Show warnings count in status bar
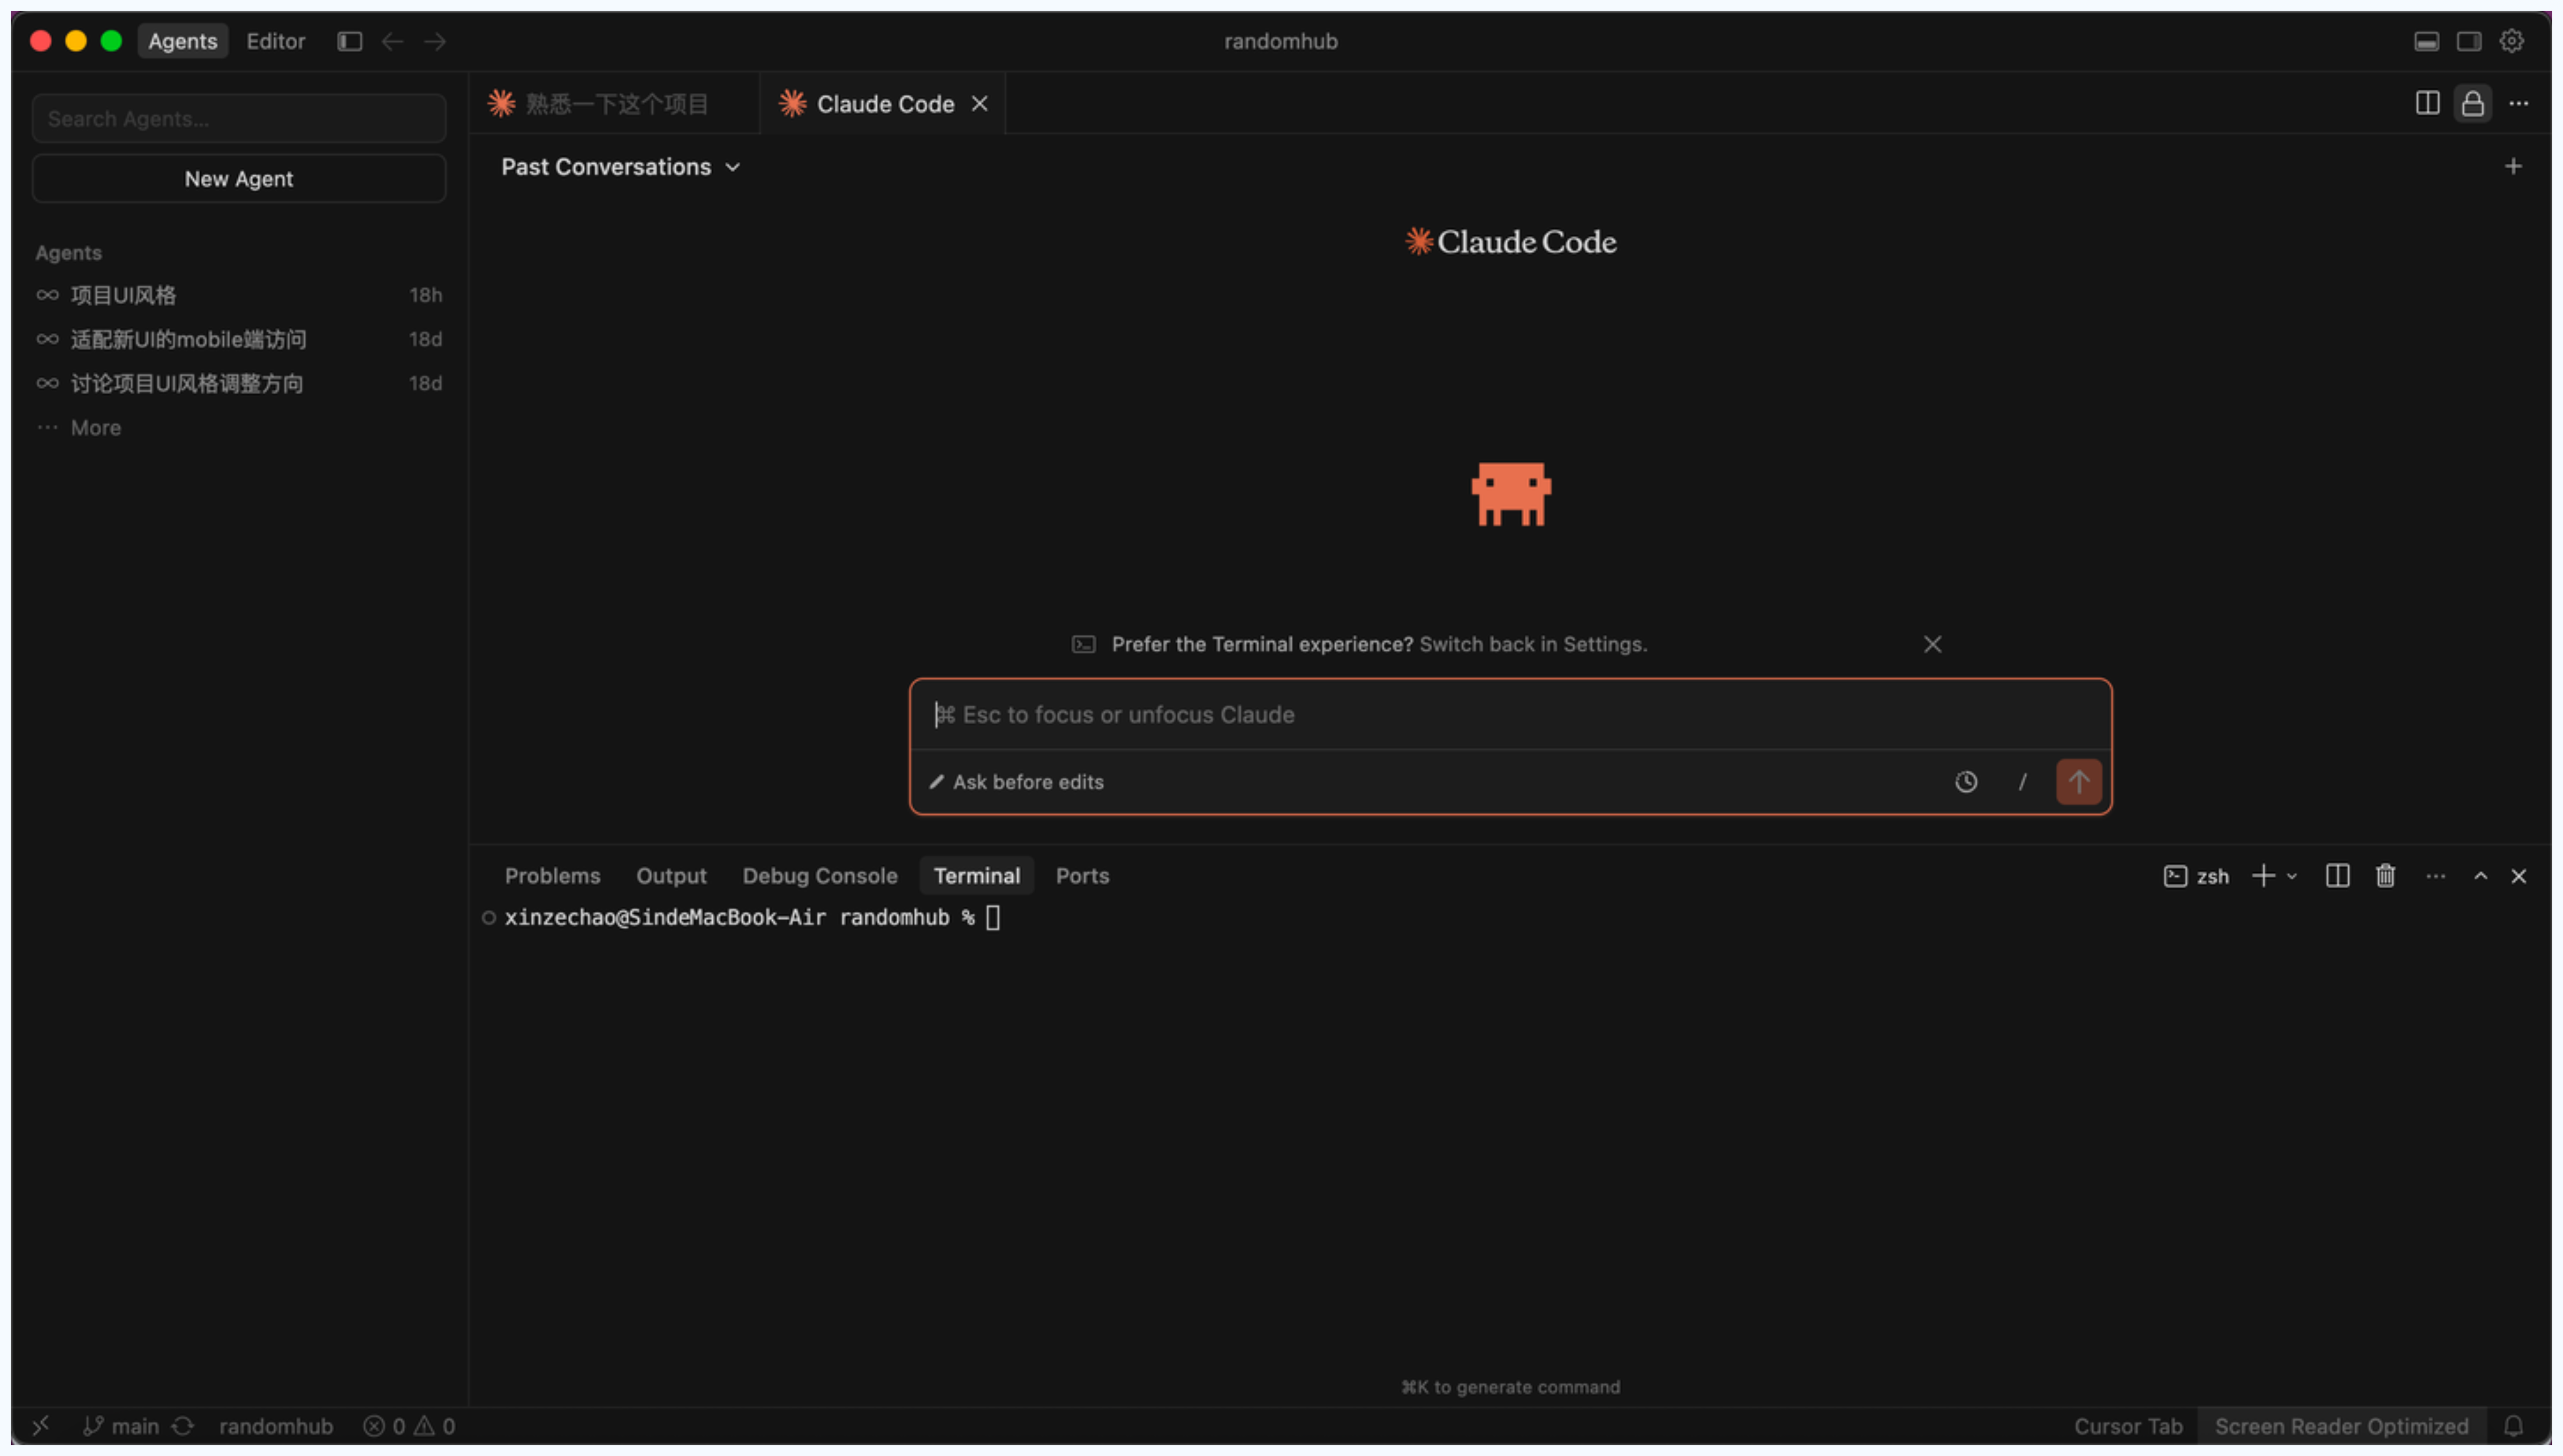The width and height of the screenshot is (2563, 1456). coord(435,1426)
